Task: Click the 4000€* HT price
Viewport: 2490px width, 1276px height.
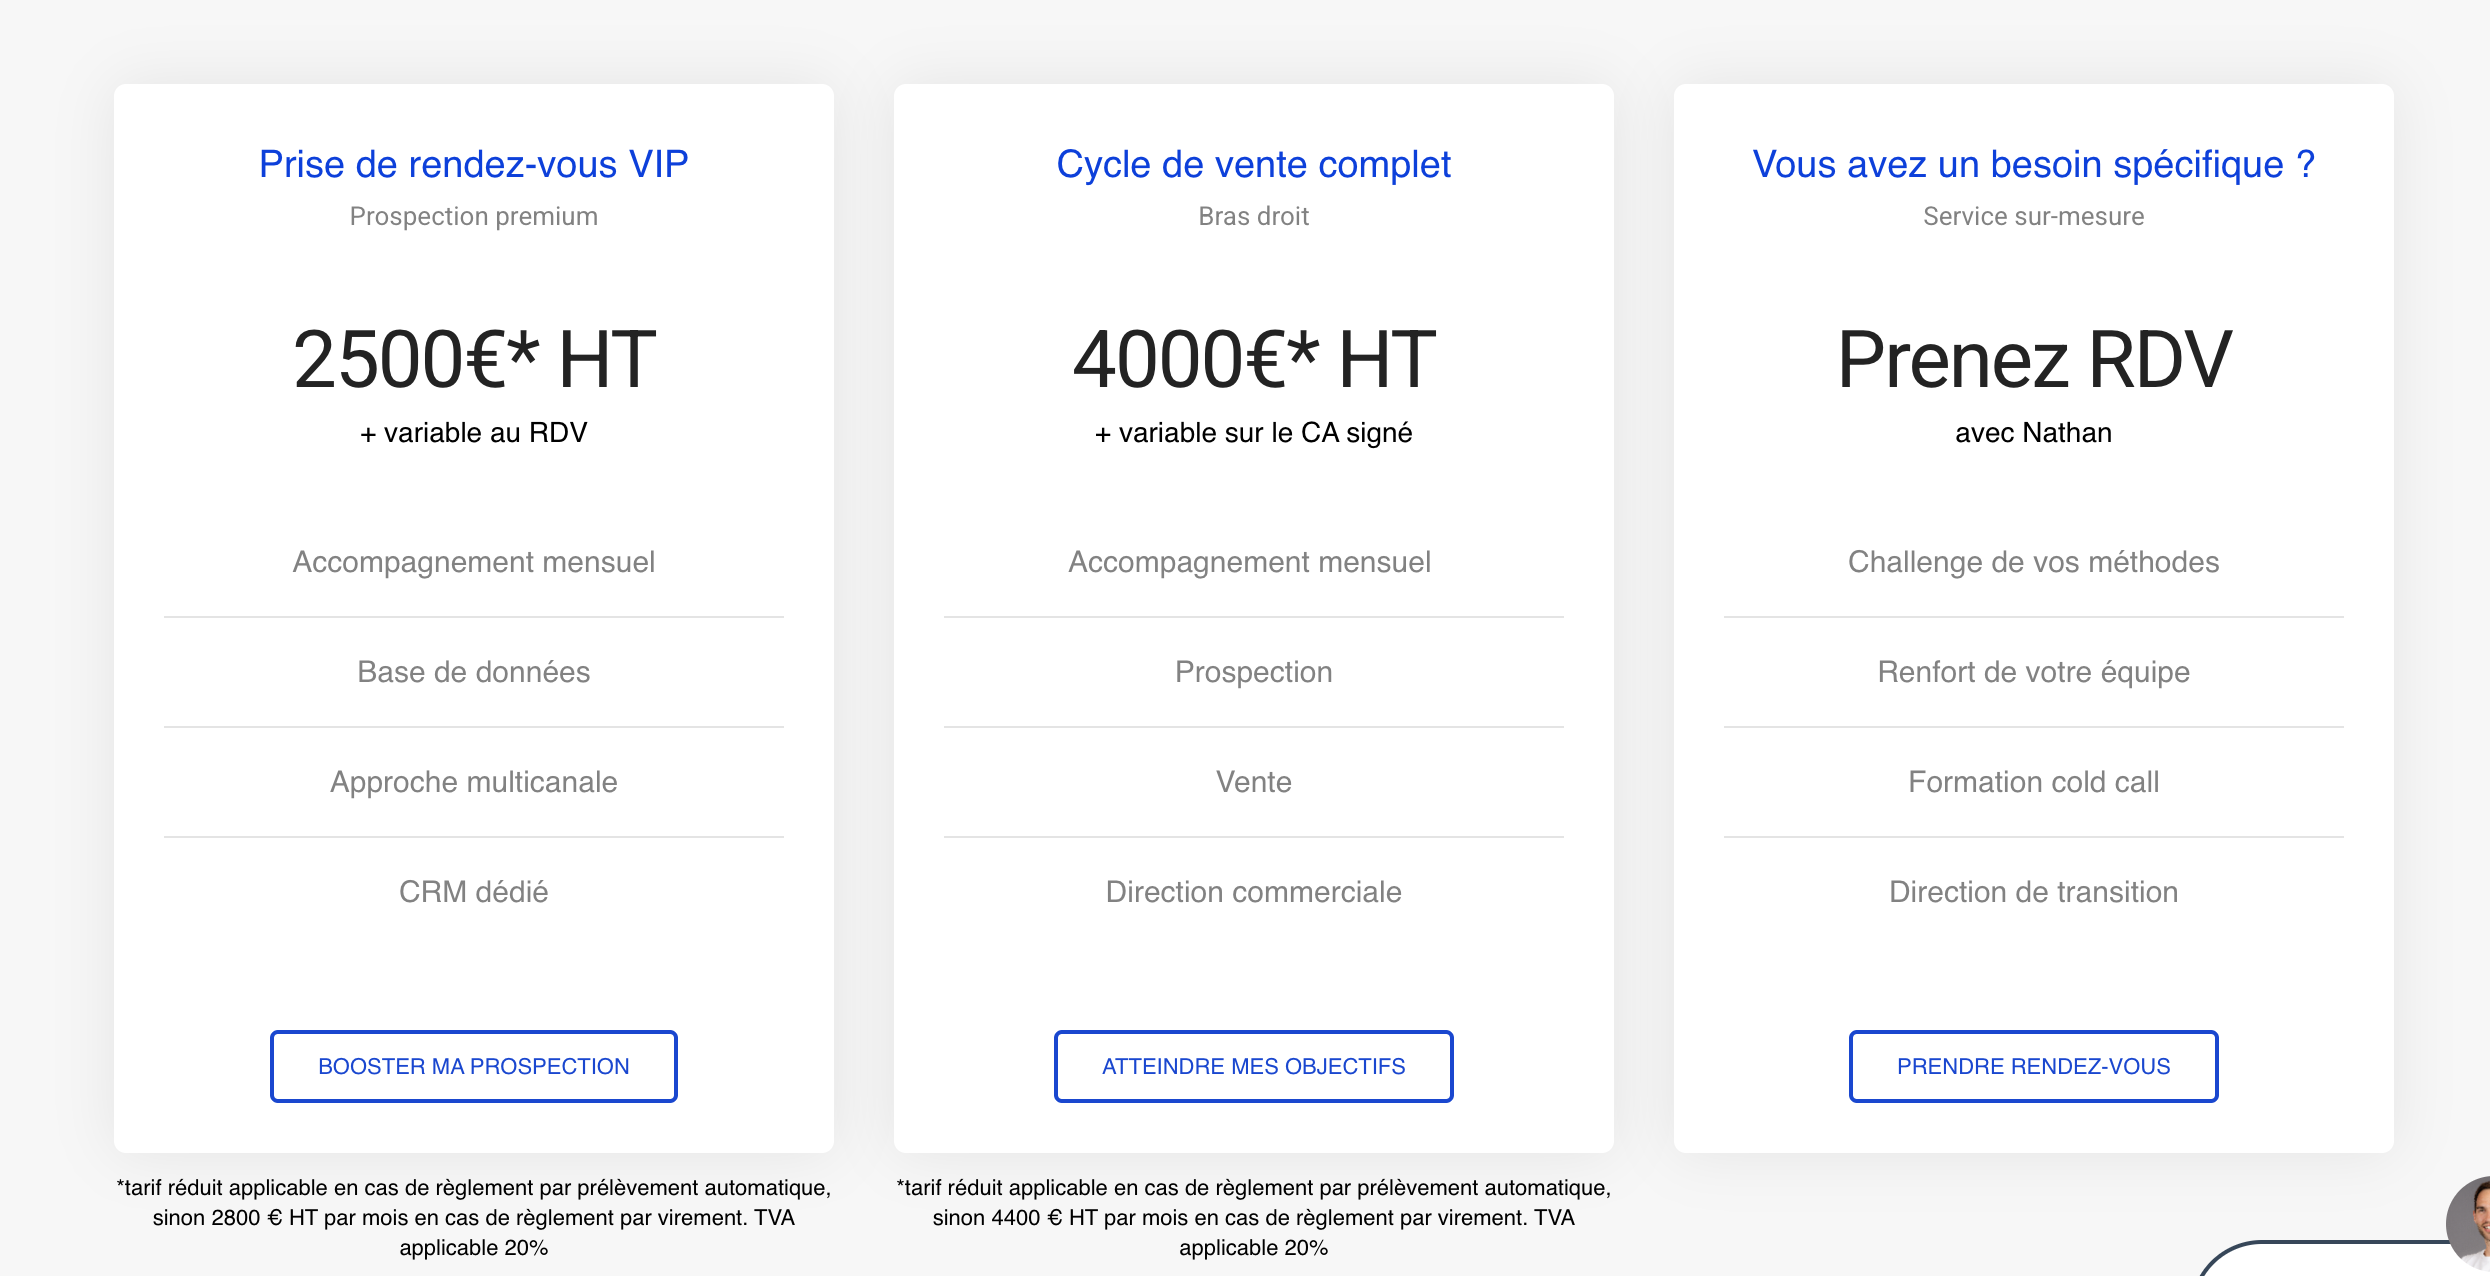Action: tap(1254, 359)
